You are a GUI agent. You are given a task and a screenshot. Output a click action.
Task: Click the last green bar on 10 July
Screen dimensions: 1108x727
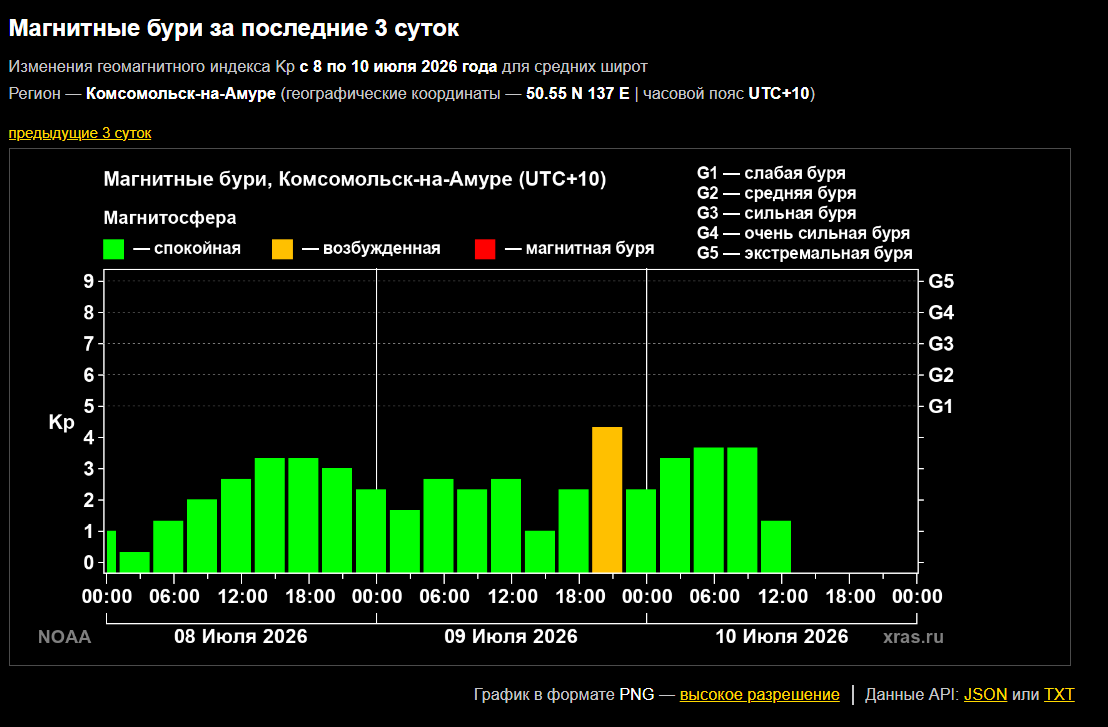(776, 547)
